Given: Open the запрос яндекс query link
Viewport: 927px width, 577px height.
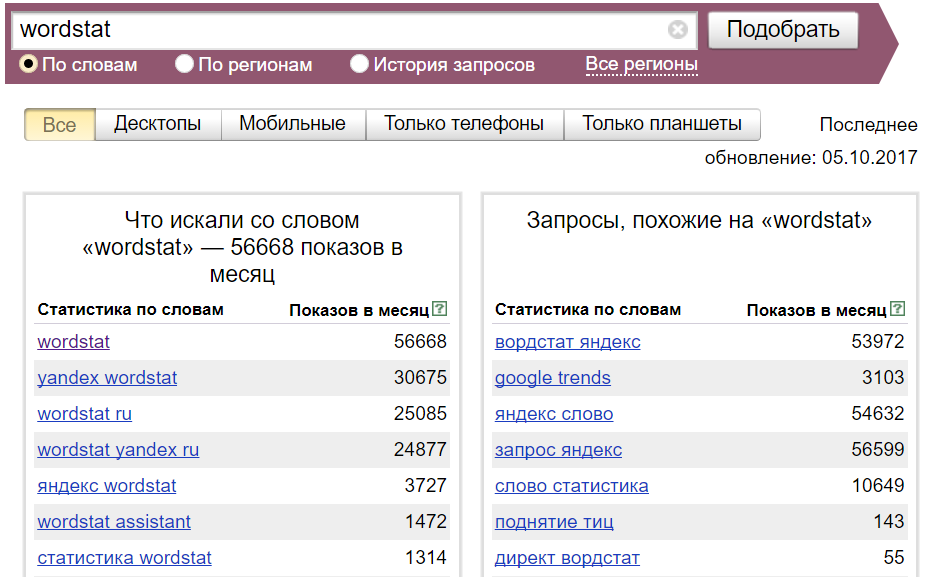Looking at the screenshot, I should 559,450.
